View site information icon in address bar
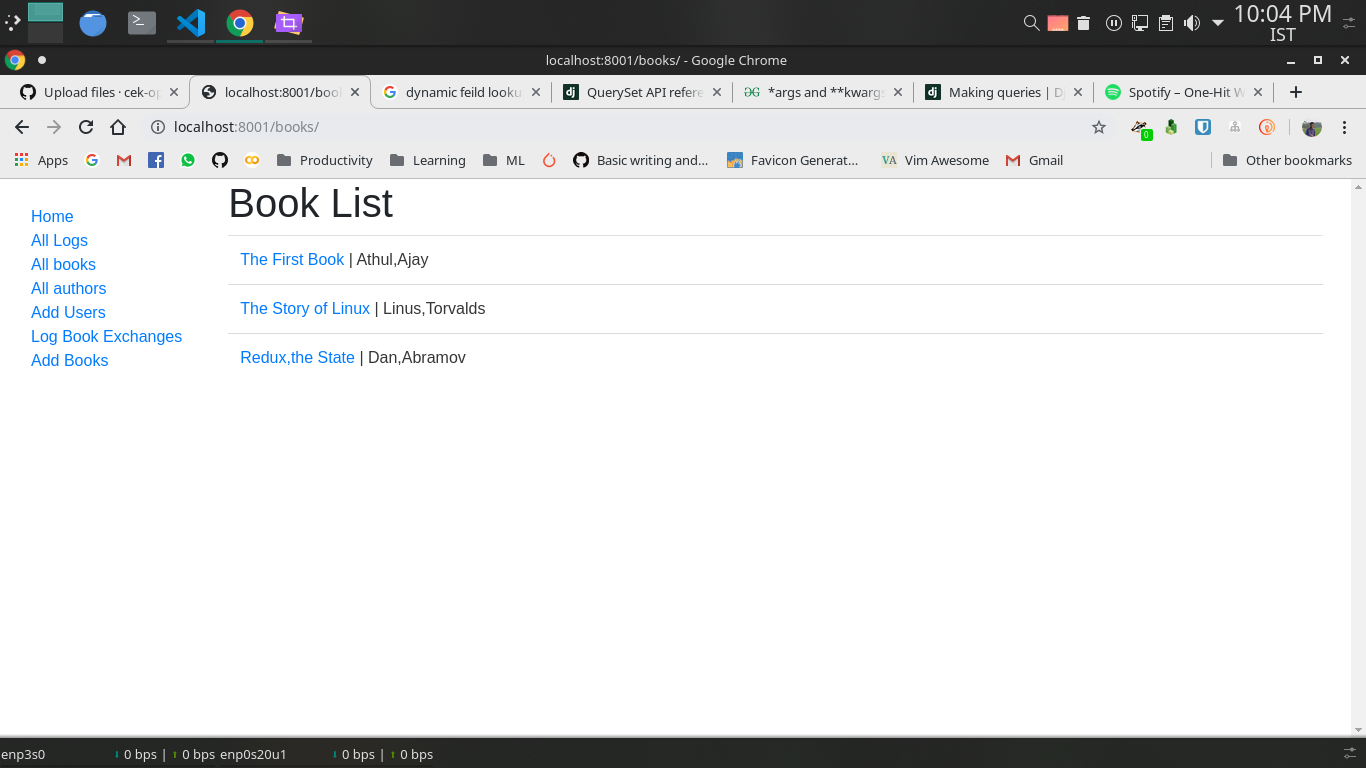The width and height of the screenshot is (1366, 768). coord(157,127)
